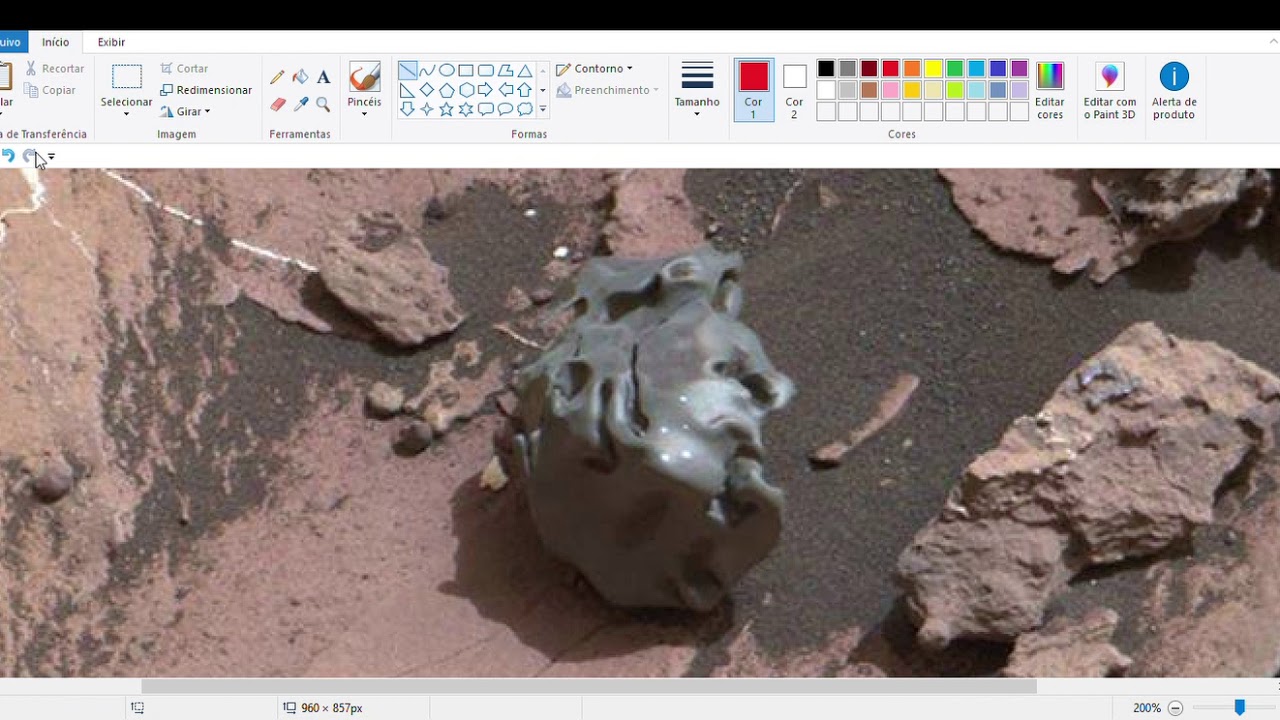Pick the Rounded rectangle shape
The height and width of the screenshot is (720, 1280).
pos(485,70)
